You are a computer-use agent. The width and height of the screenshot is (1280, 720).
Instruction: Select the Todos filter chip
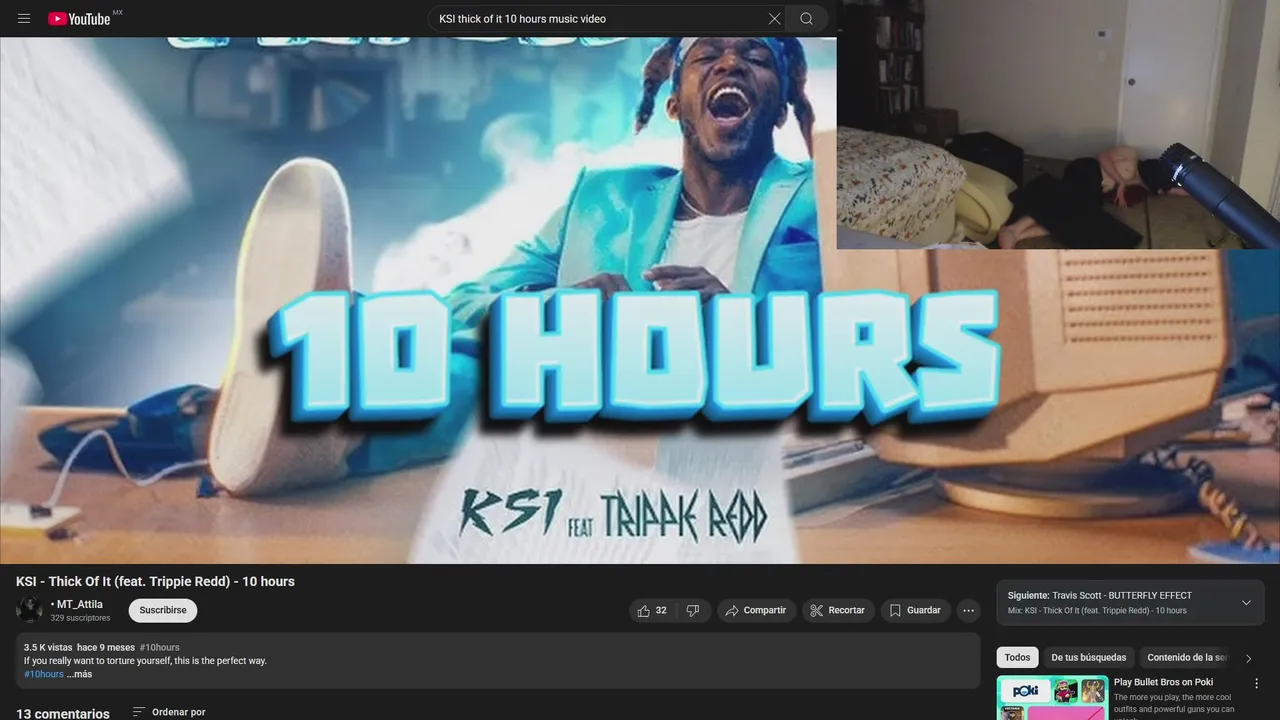[x=1017, y=657]
